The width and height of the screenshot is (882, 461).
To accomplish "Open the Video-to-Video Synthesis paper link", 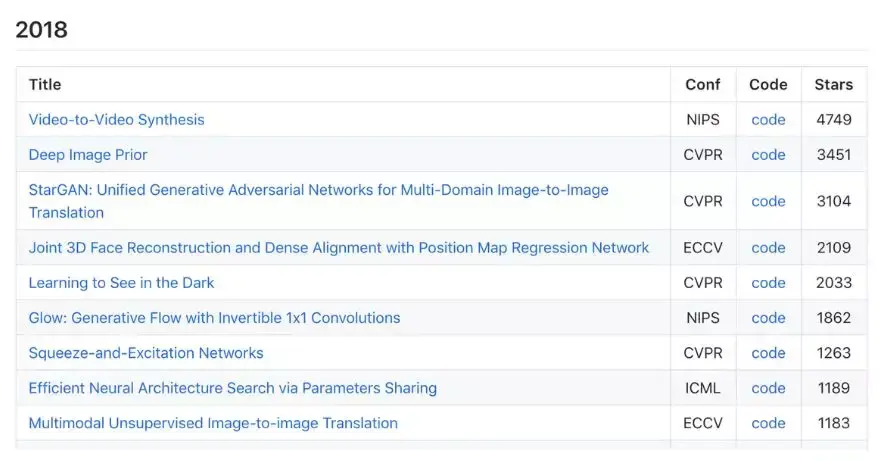I will pos(116,120).
